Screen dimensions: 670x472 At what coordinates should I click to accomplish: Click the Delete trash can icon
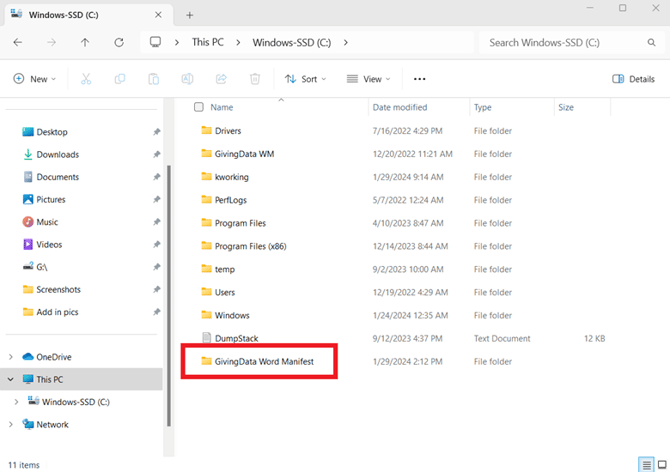tap(255, 79)
